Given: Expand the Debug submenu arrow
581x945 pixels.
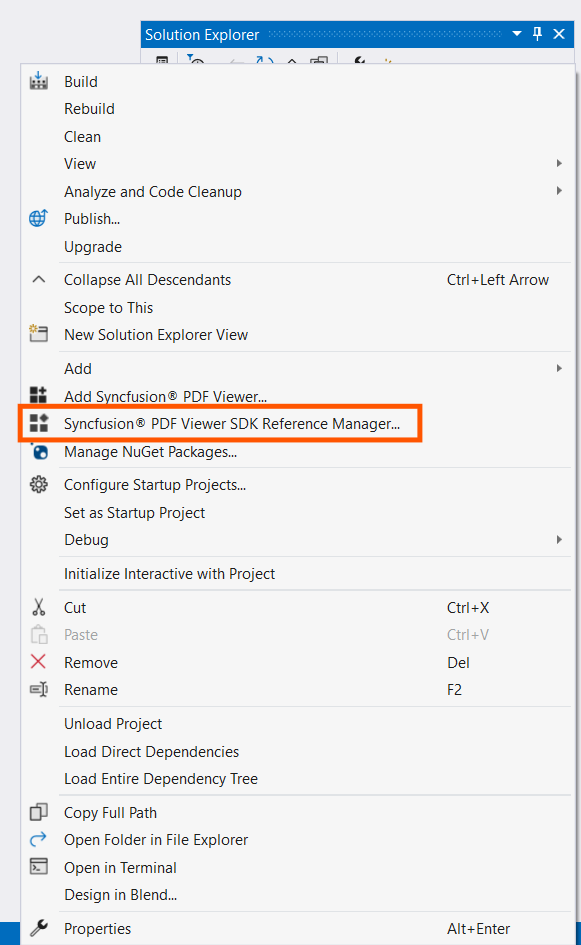Looking at the screenshot, I should (559, 539).
